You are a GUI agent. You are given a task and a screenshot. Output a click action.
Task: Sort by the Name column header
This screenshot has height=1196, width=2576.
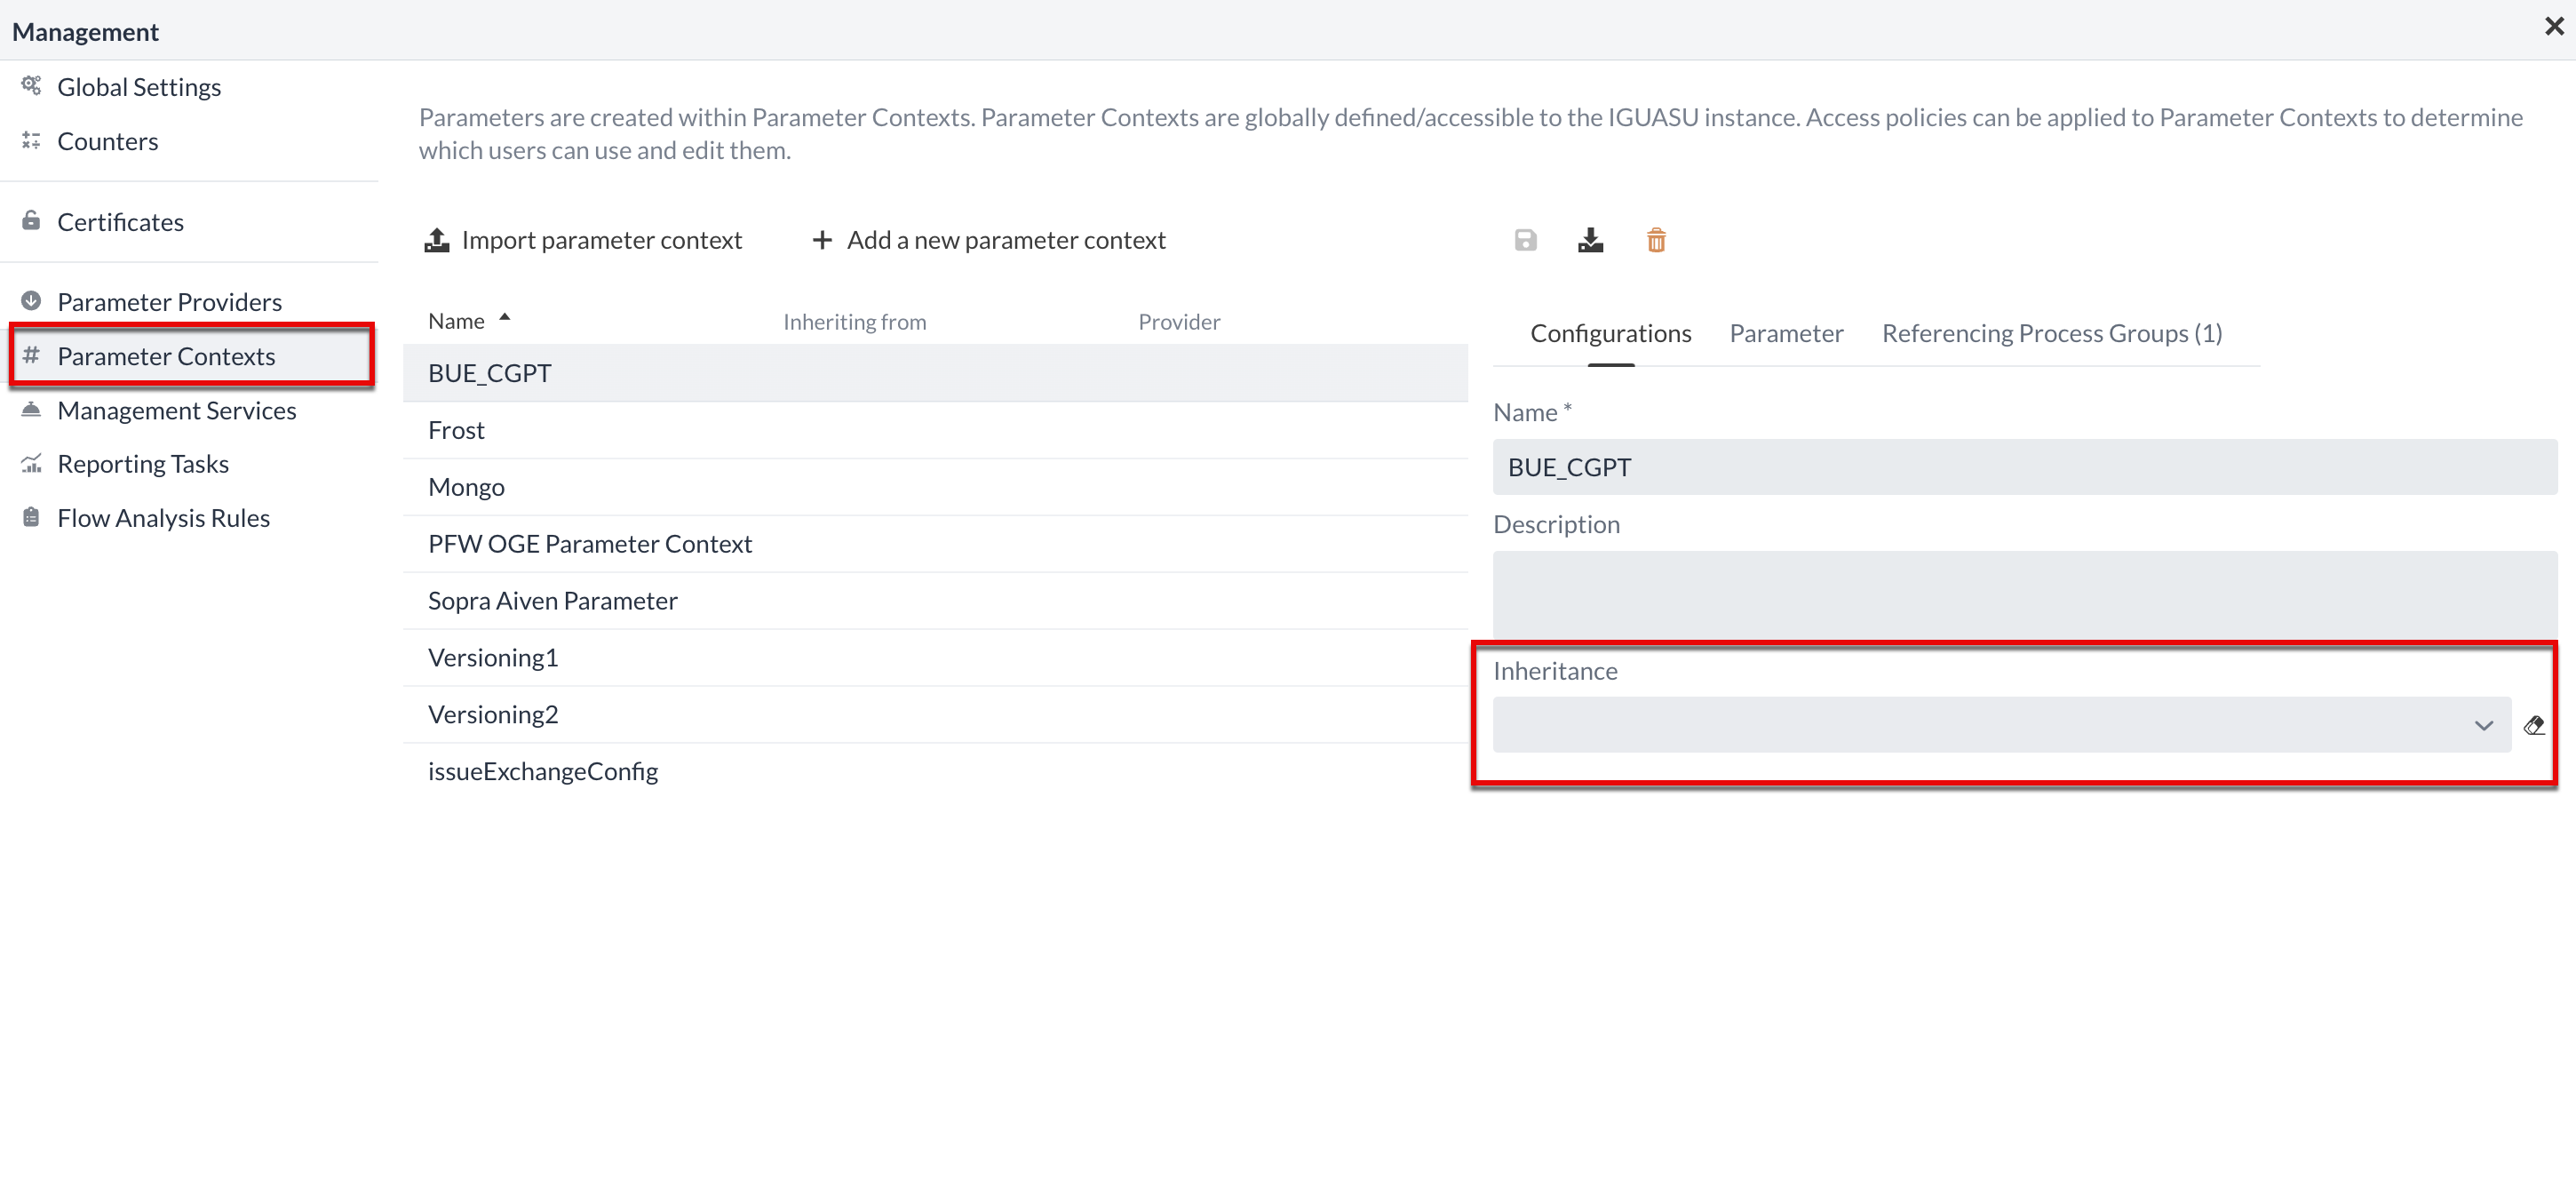pos(456,321)
